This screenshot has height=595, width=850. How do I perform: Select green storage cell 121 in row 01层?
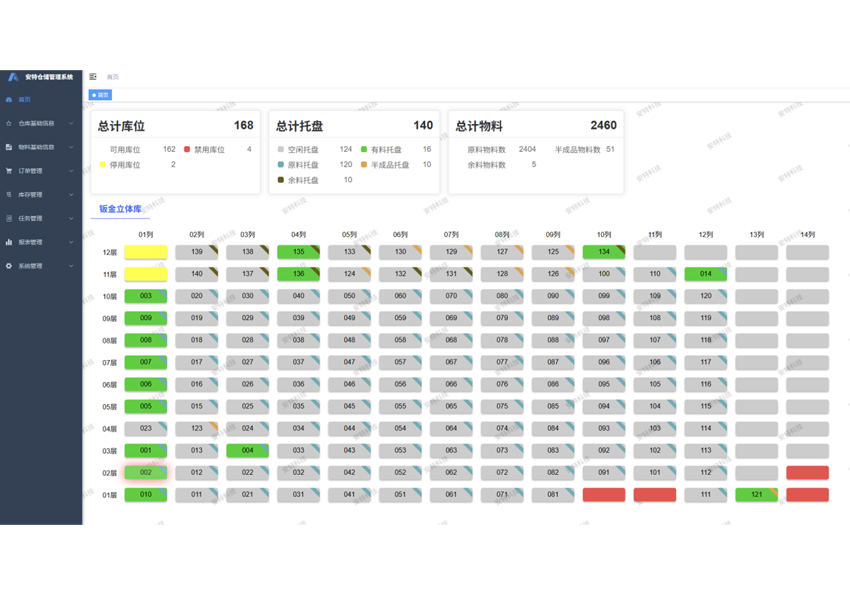(756, 494)
